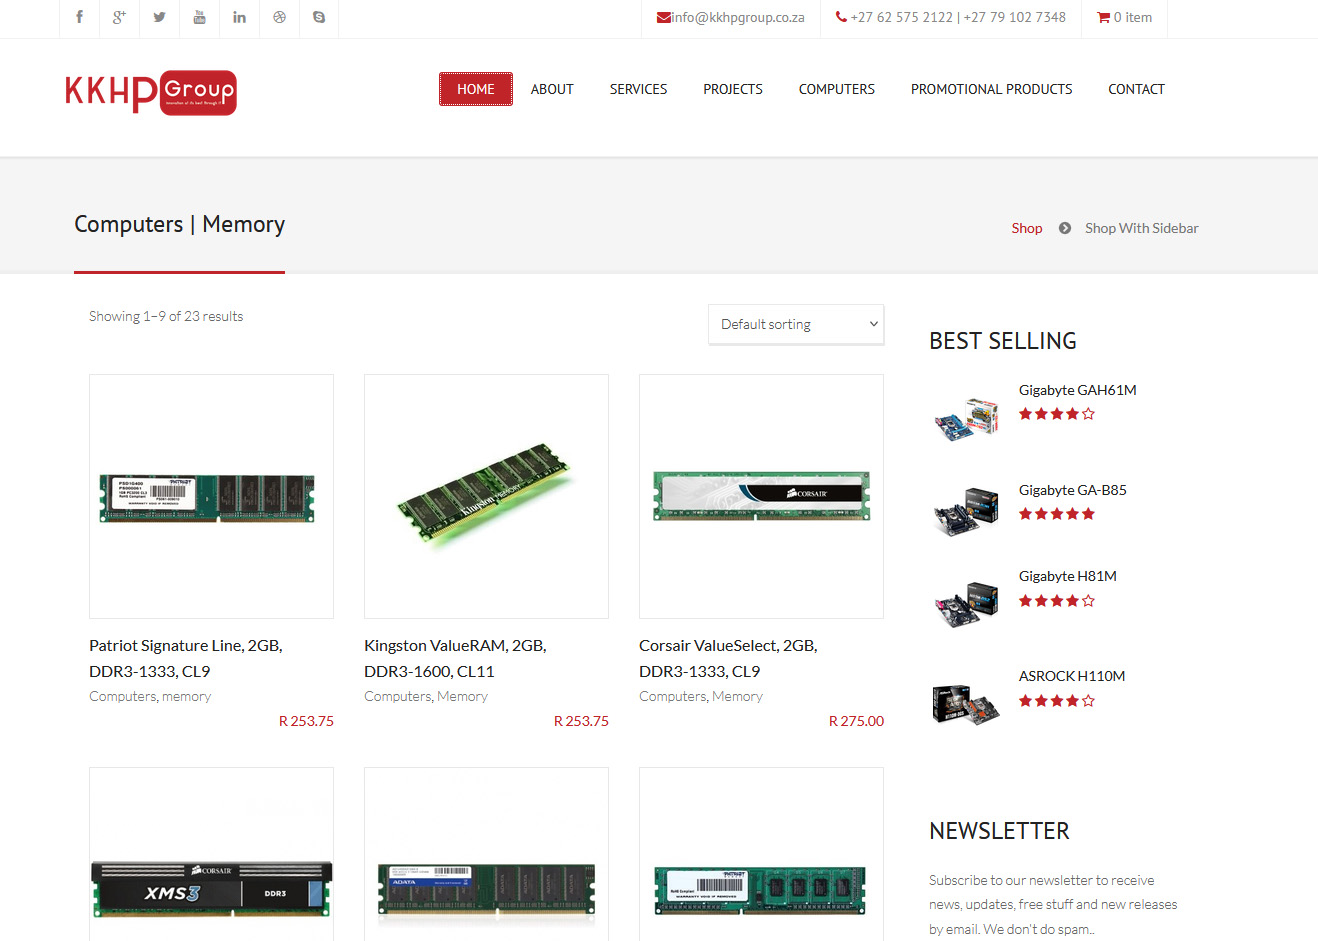
Task: Click the 0 item cart text
Action: point(1133,17)
